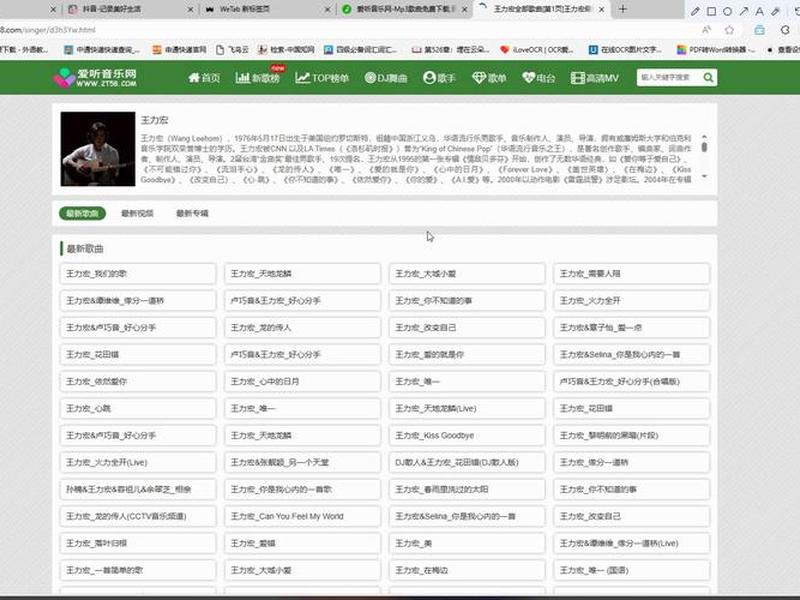The height and width of the screenshot is (600, 800).
Task: Select the arrow annotation tool
Action: click(743, 11)
